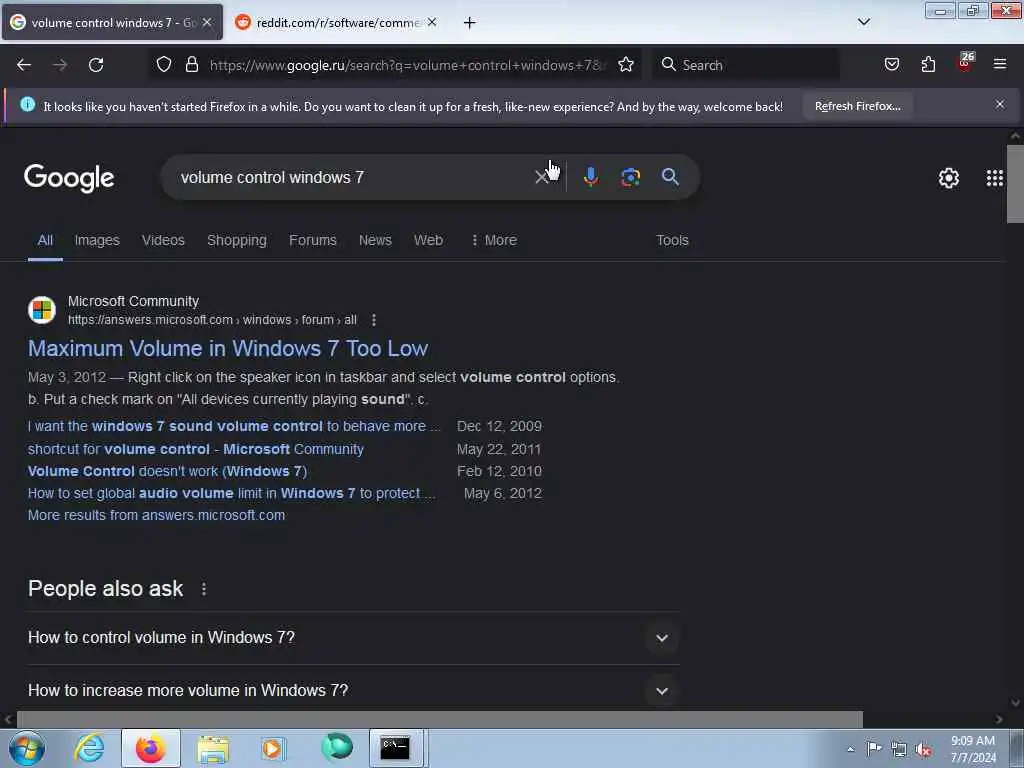Save page to Pocket
Image resolution: width=1024 pixels, height=768 pixels.
click(x=891, y=65)
